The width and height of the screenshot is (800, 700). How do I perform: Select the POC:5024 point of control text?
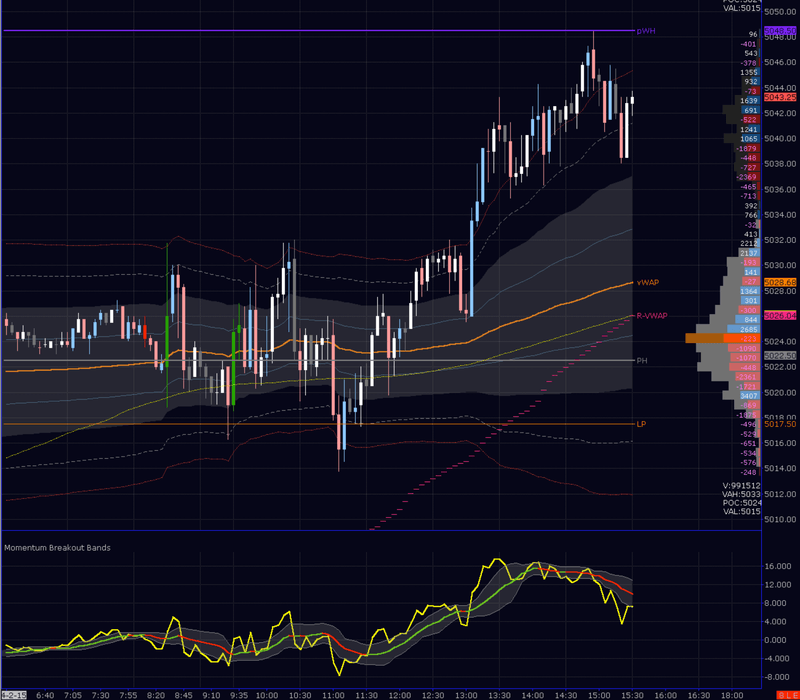(x=741, y=502)
